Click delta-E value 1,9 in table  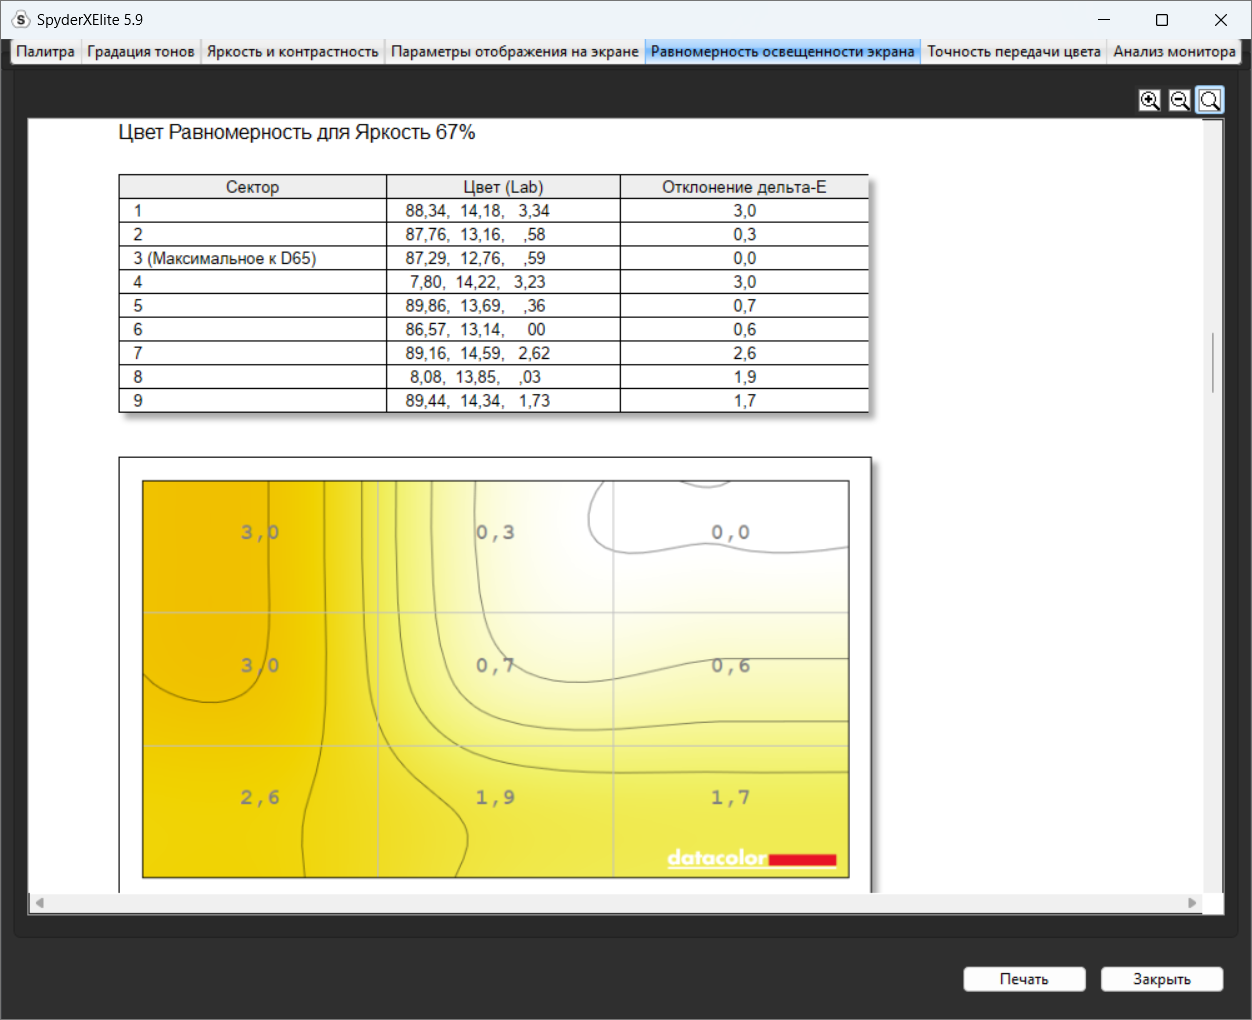(x=744, y=377)
